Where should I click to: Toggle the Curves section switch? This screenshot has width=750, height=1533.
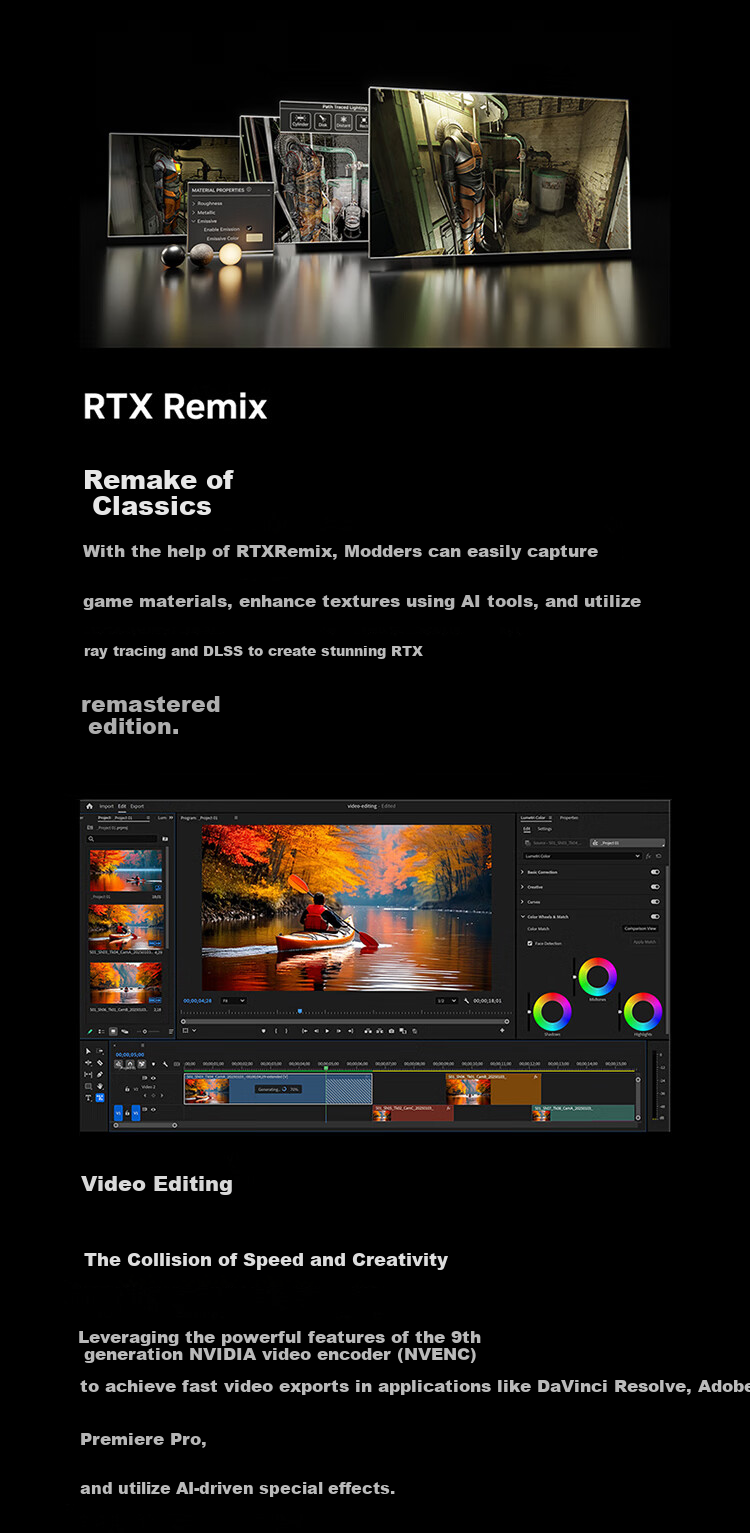(655, 902)
